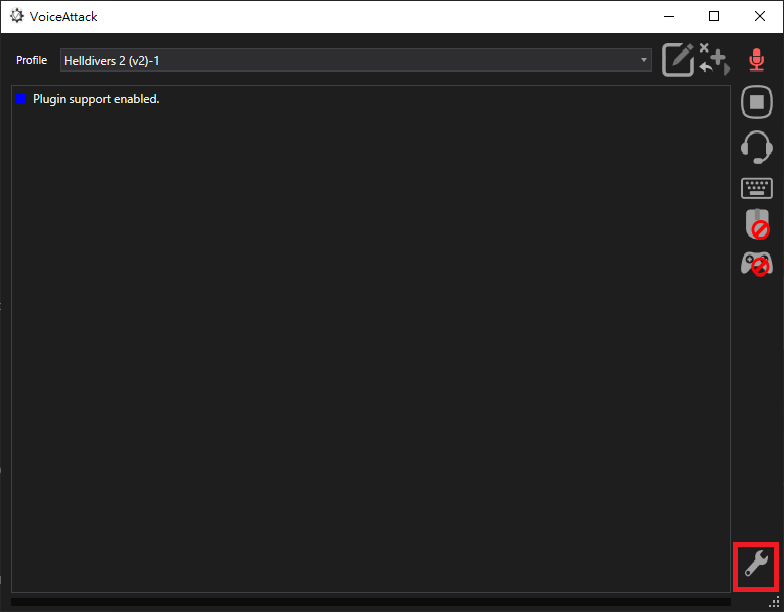784x613 pixels.
Task: Open the more profile actions icon
Action: [714, 60]
